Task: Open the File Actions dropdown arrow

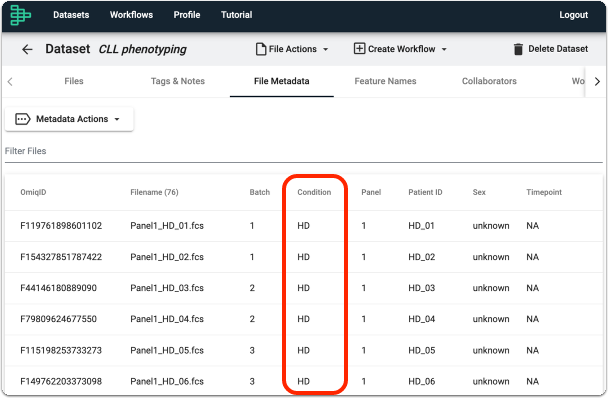Action: (x=326, y=49)
